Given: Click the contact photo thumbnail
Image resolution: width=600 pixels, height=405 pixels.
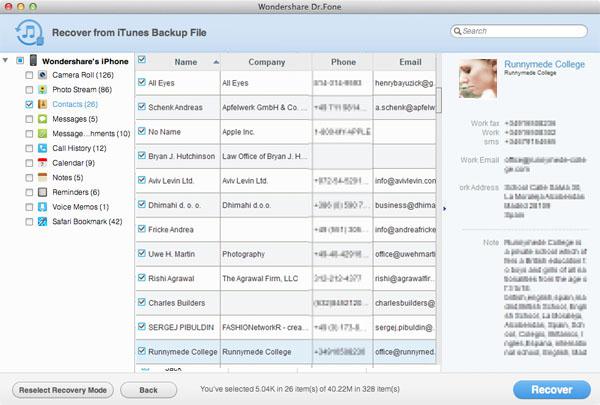Looking at the screenshot, I should click(478, 78).
